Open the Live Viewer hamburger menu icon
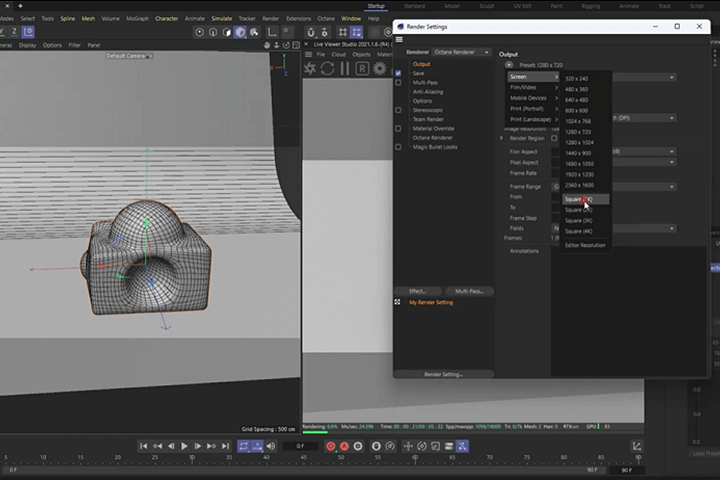This screenshot has height=480, width=720. 309,54
